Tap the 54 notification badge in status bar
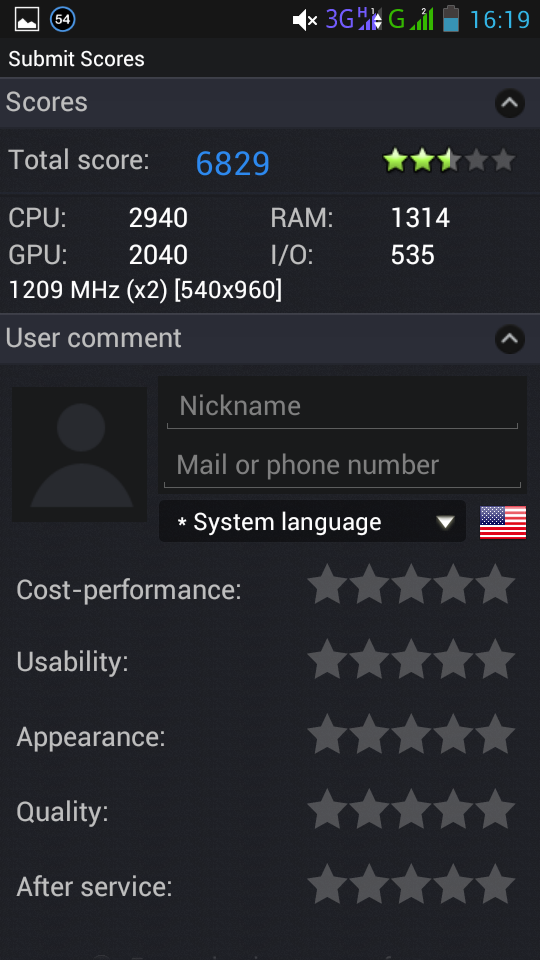This screenshot has height=960, width=540. pyautogui.click(x=62, y=19)
